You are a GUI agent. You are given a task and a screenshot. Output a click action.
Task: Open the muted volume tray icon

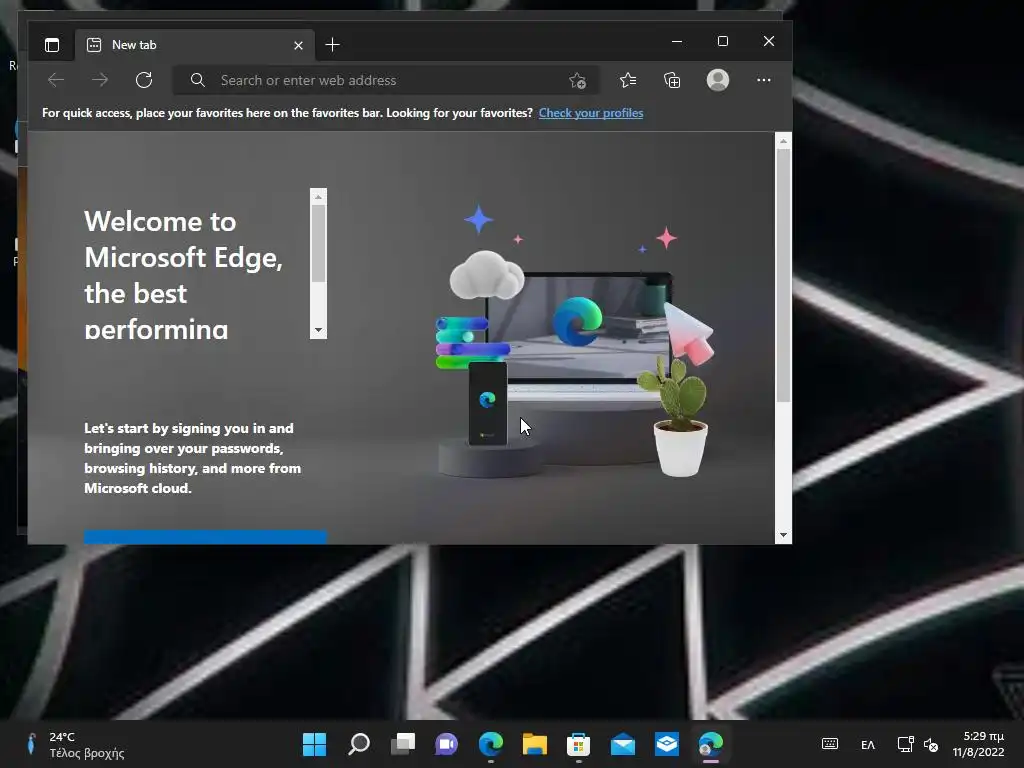coord(931,744)
